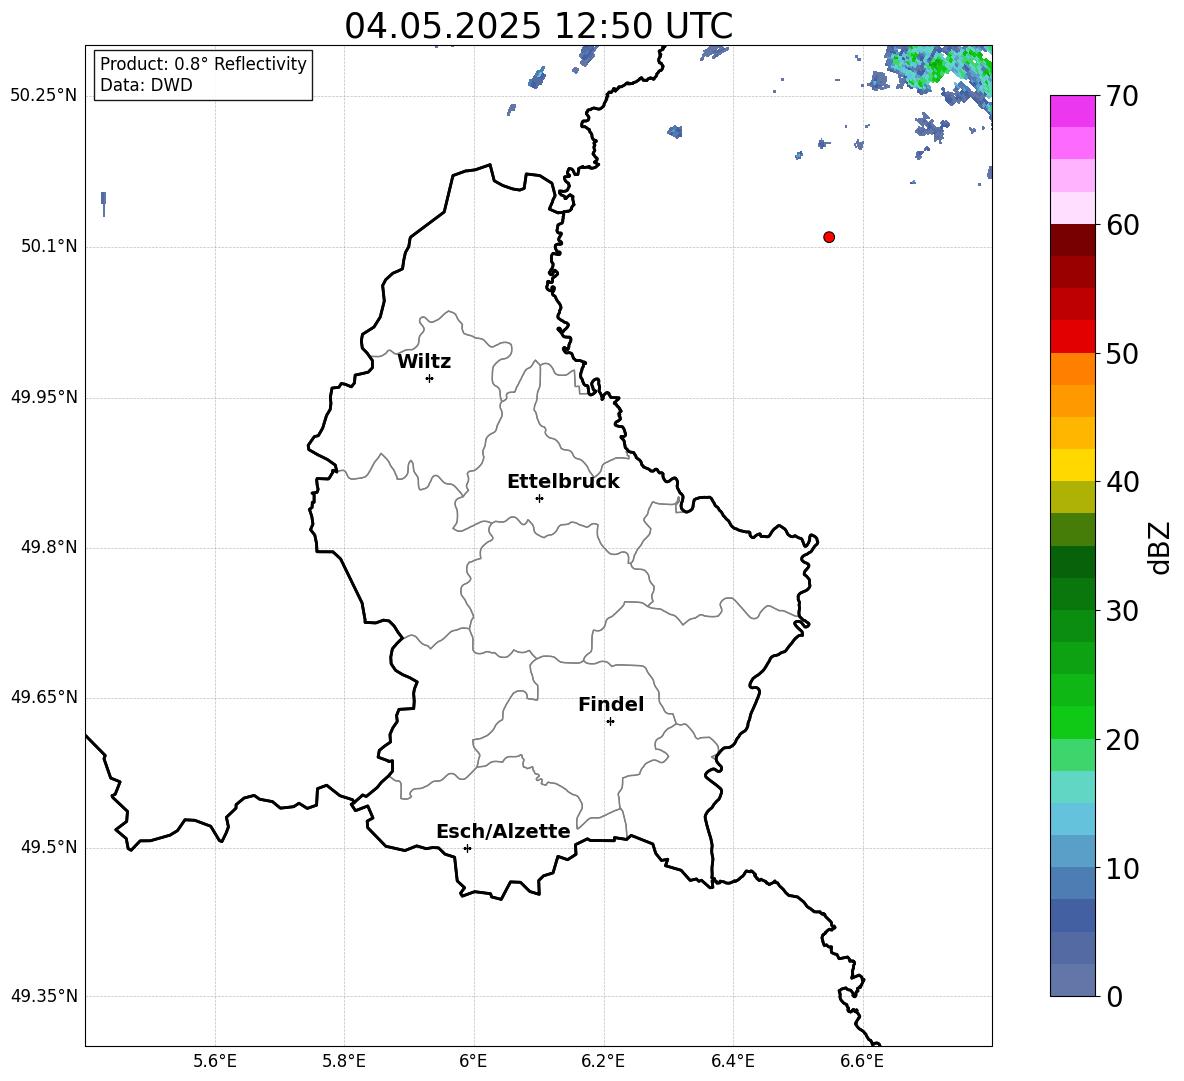The width and height of the screenshot is (1184, 1081).
Task: Click the 49.5°N latitude label
Action: tap(49, 847)
